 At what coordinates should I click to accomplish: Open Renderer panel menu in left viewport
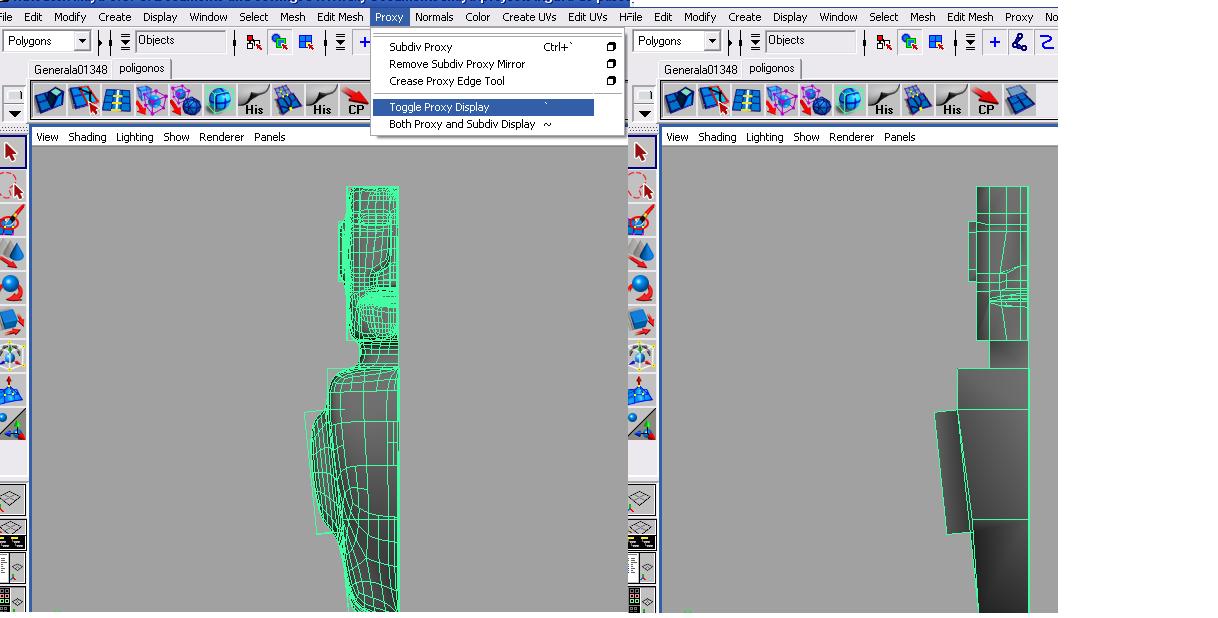(x=221, y=137)
